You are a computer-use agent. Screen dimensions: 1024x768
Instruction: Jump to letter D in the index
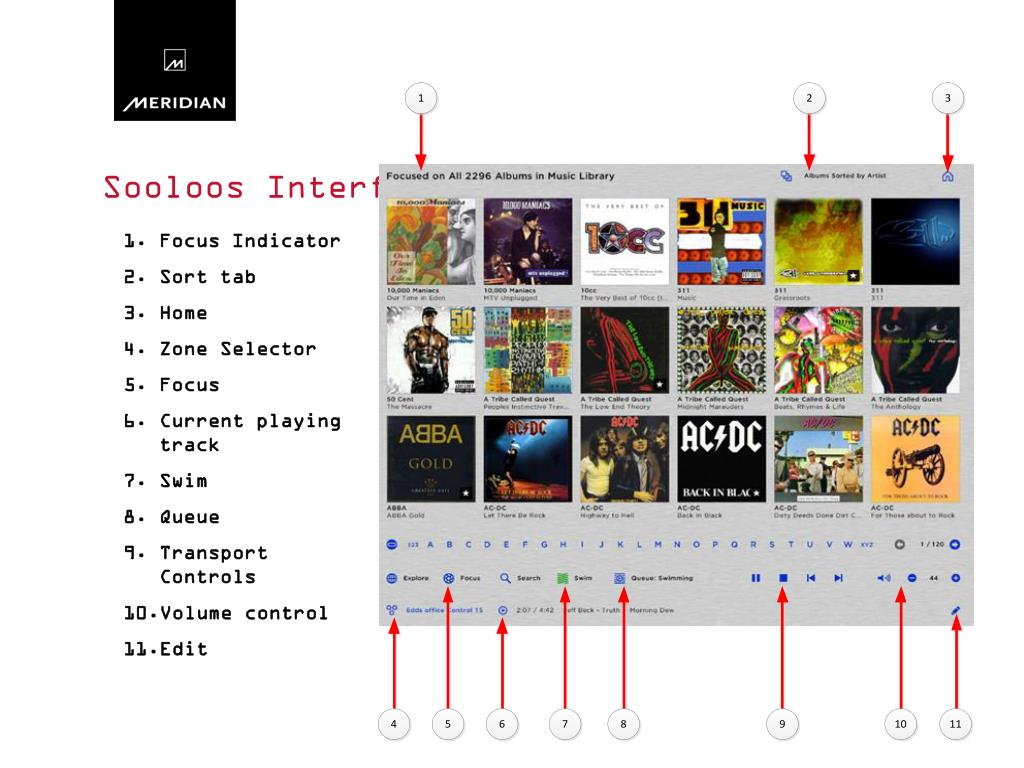point(487,544)
